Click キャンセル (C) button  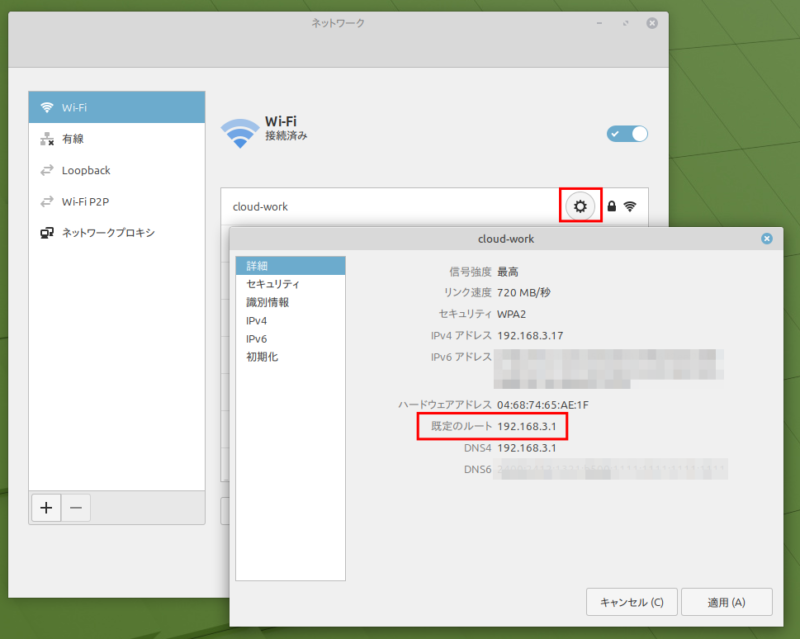[632, 602]
